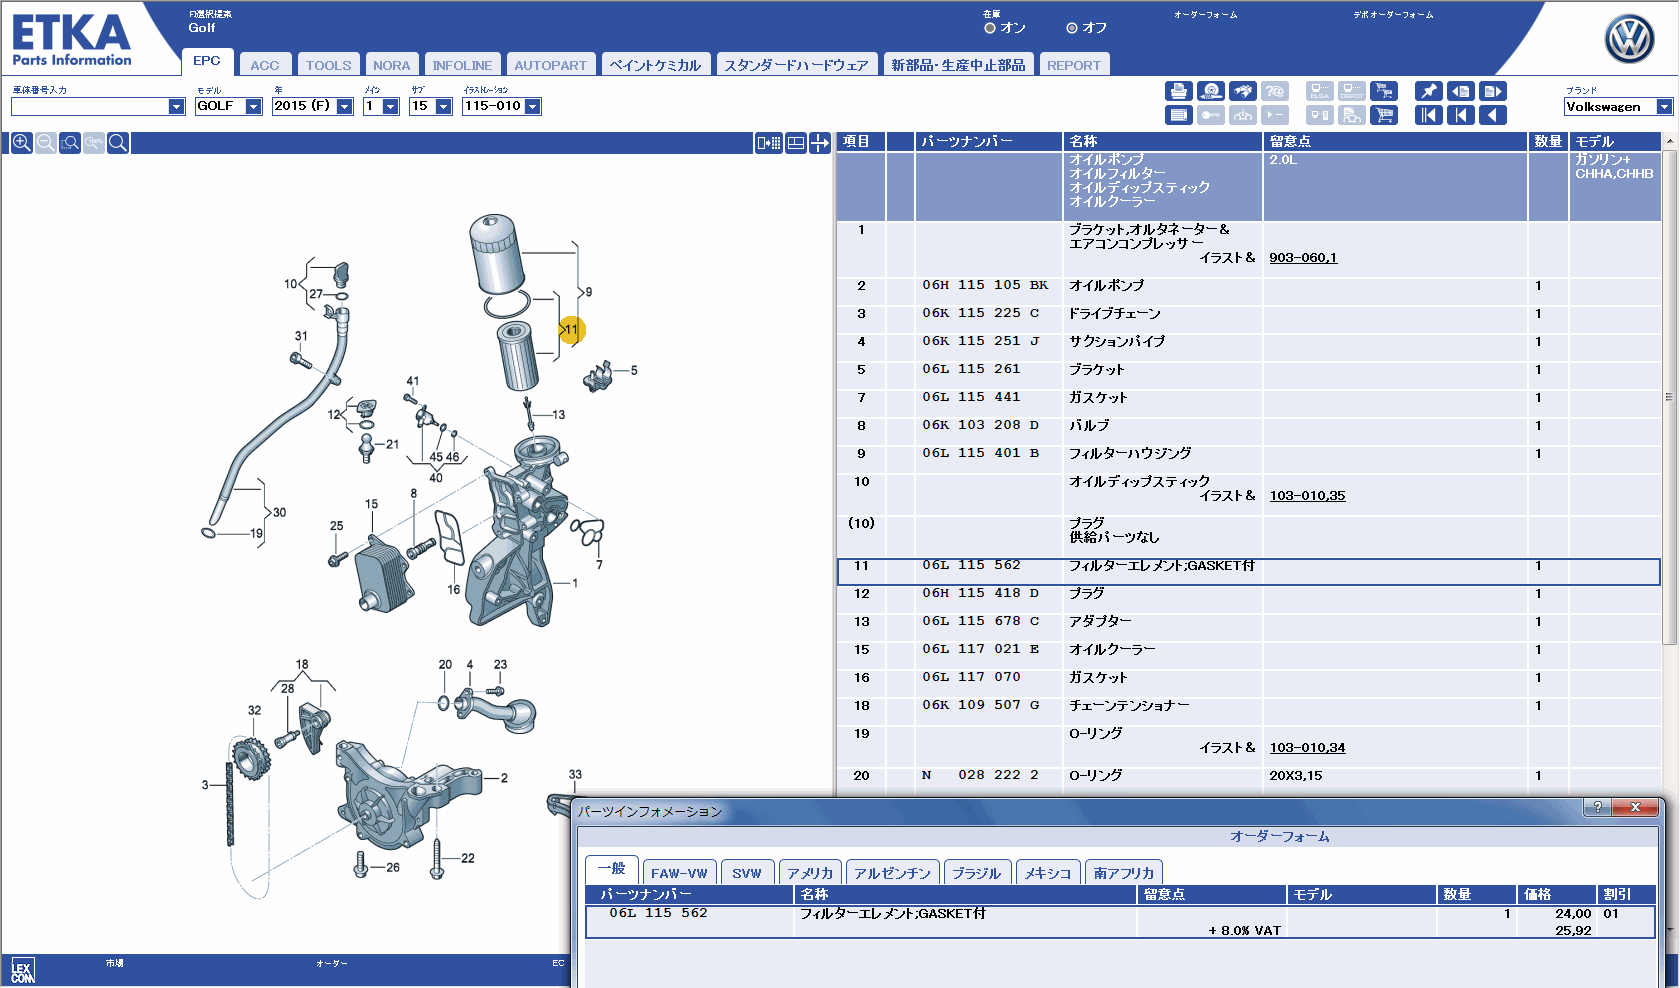Open the Volkswagen brand dropdown
This screenshot has width=1680, height=988.
pos(1665,107)
